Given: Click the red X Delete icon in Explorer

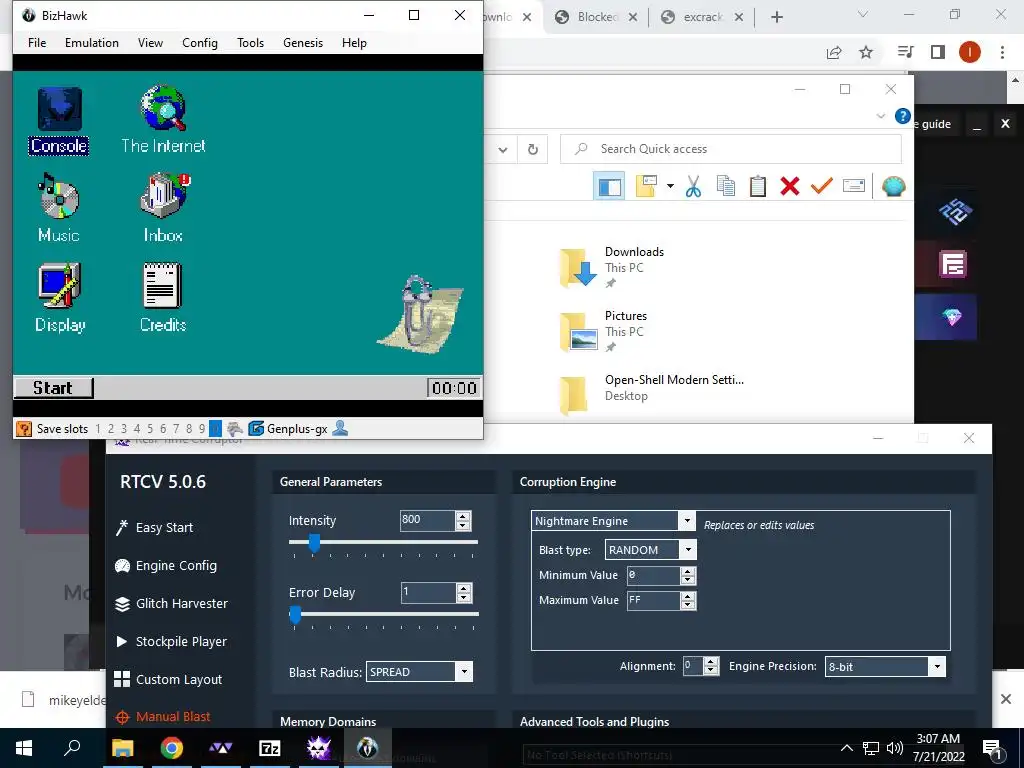Looking at the screenshot, I should [x=790, y=187].
